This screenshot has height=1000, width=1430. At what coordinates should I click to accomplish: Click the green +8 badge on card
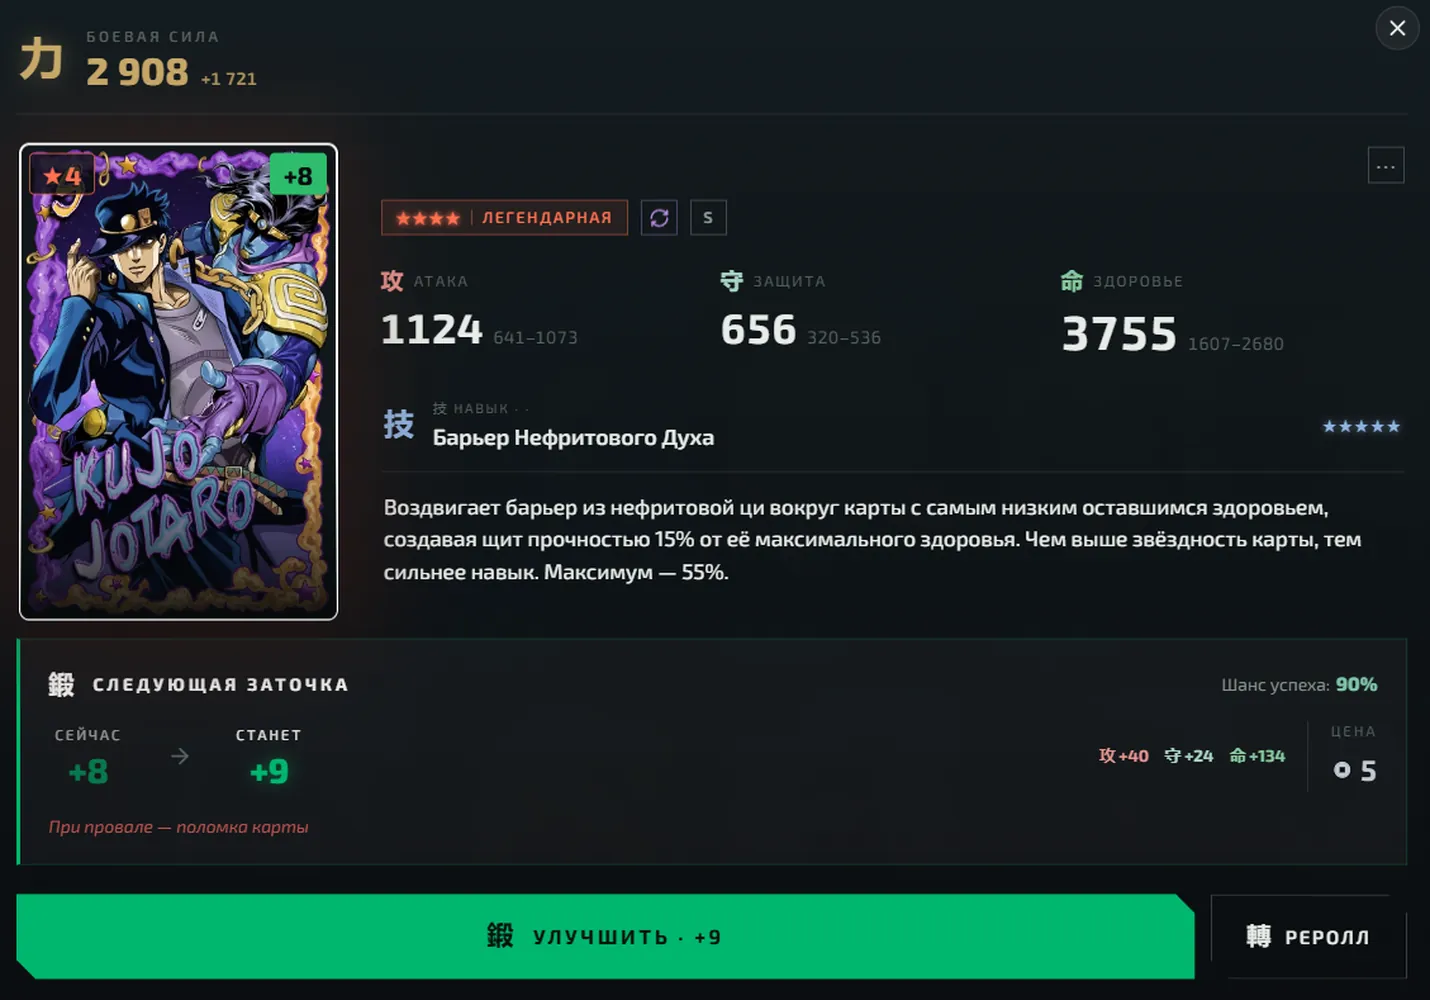pos(298,176)
